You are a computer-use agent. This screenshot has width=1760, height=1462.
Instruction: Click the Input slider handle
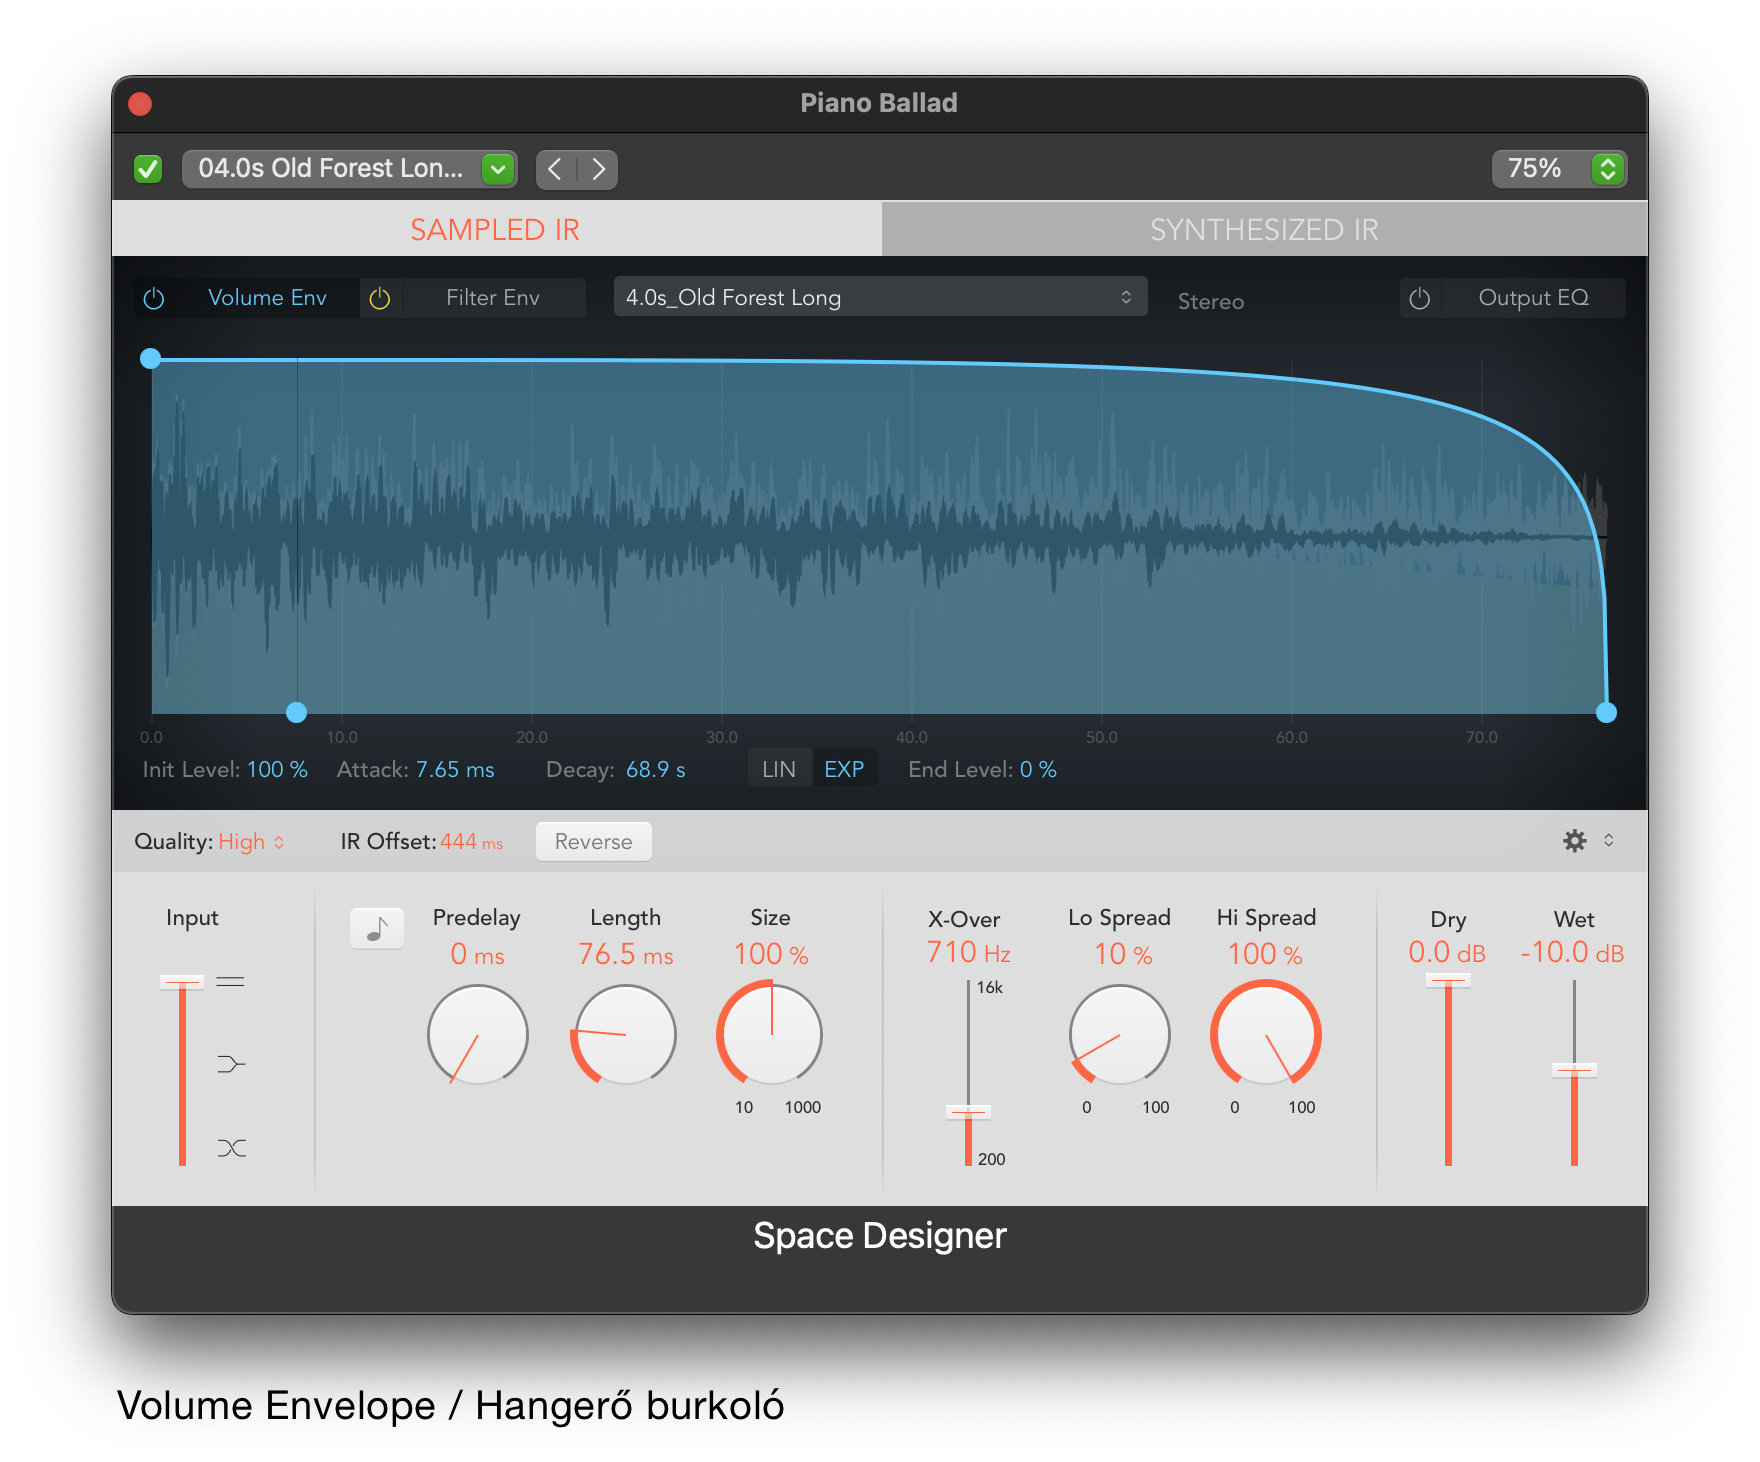click(182, 982)
